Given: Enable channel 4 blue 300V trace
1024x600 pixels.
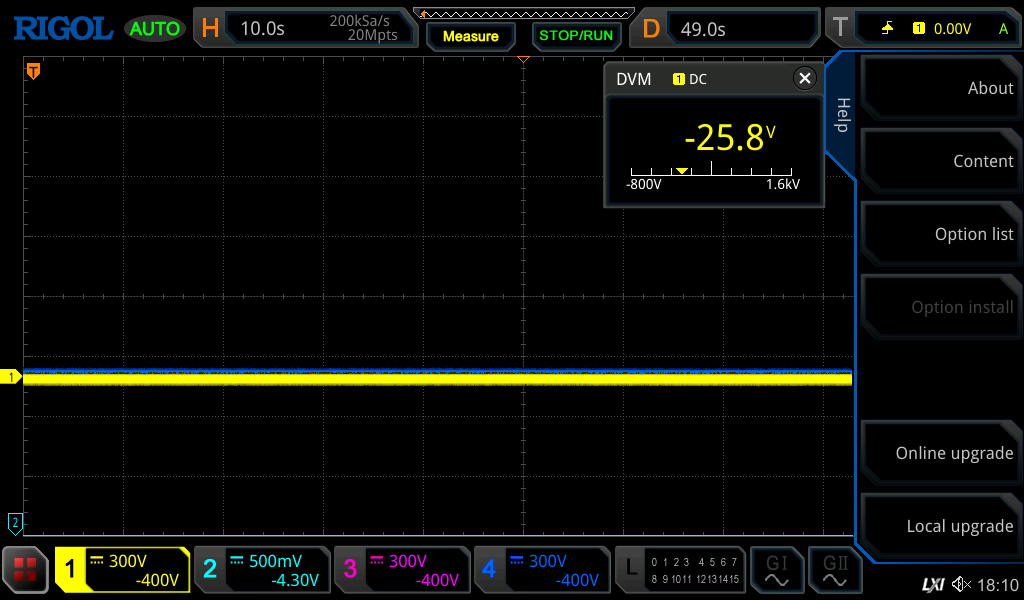Looking at the screenshot, I should tap(541, 570).
